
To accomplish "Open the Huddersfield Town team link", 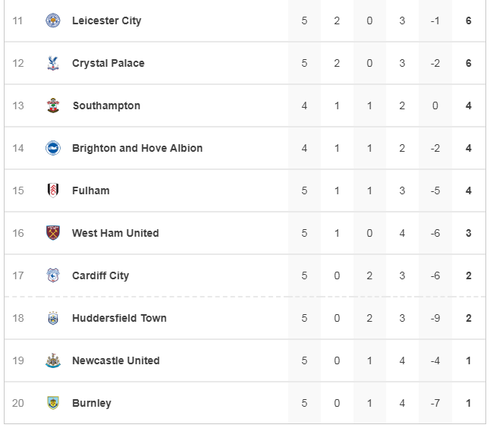I will pyautogui.click(x=119, y=318).
